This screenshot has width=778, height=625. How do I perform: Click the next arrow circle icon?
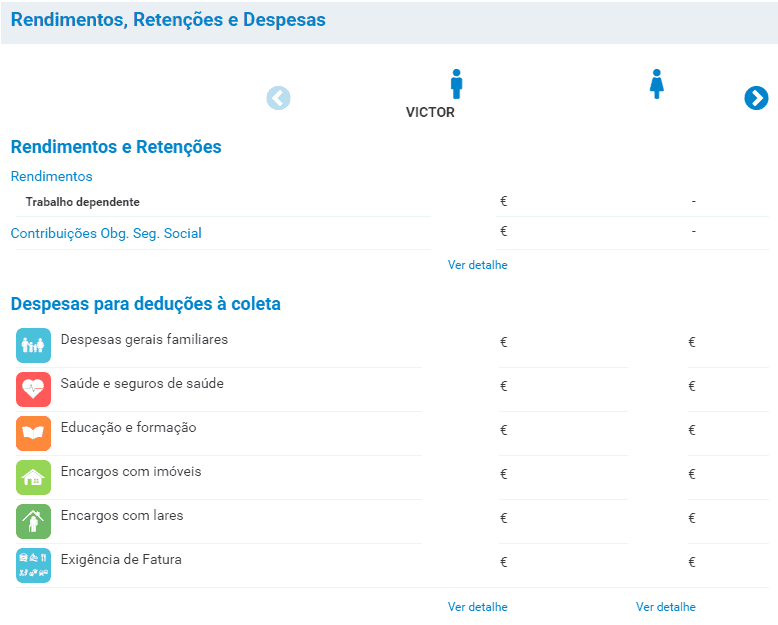click(756, 98)
